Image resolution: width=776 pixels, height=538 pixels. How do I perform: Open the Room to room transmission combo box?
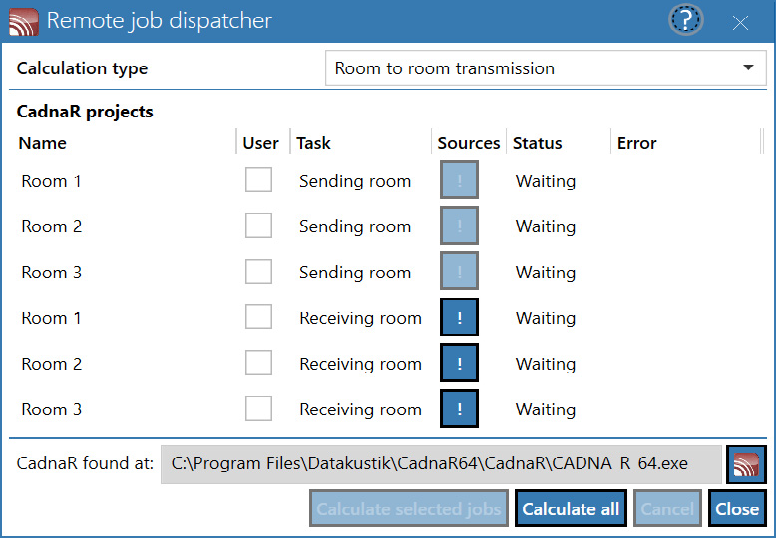pyautogui.click(x=545, y=68)
